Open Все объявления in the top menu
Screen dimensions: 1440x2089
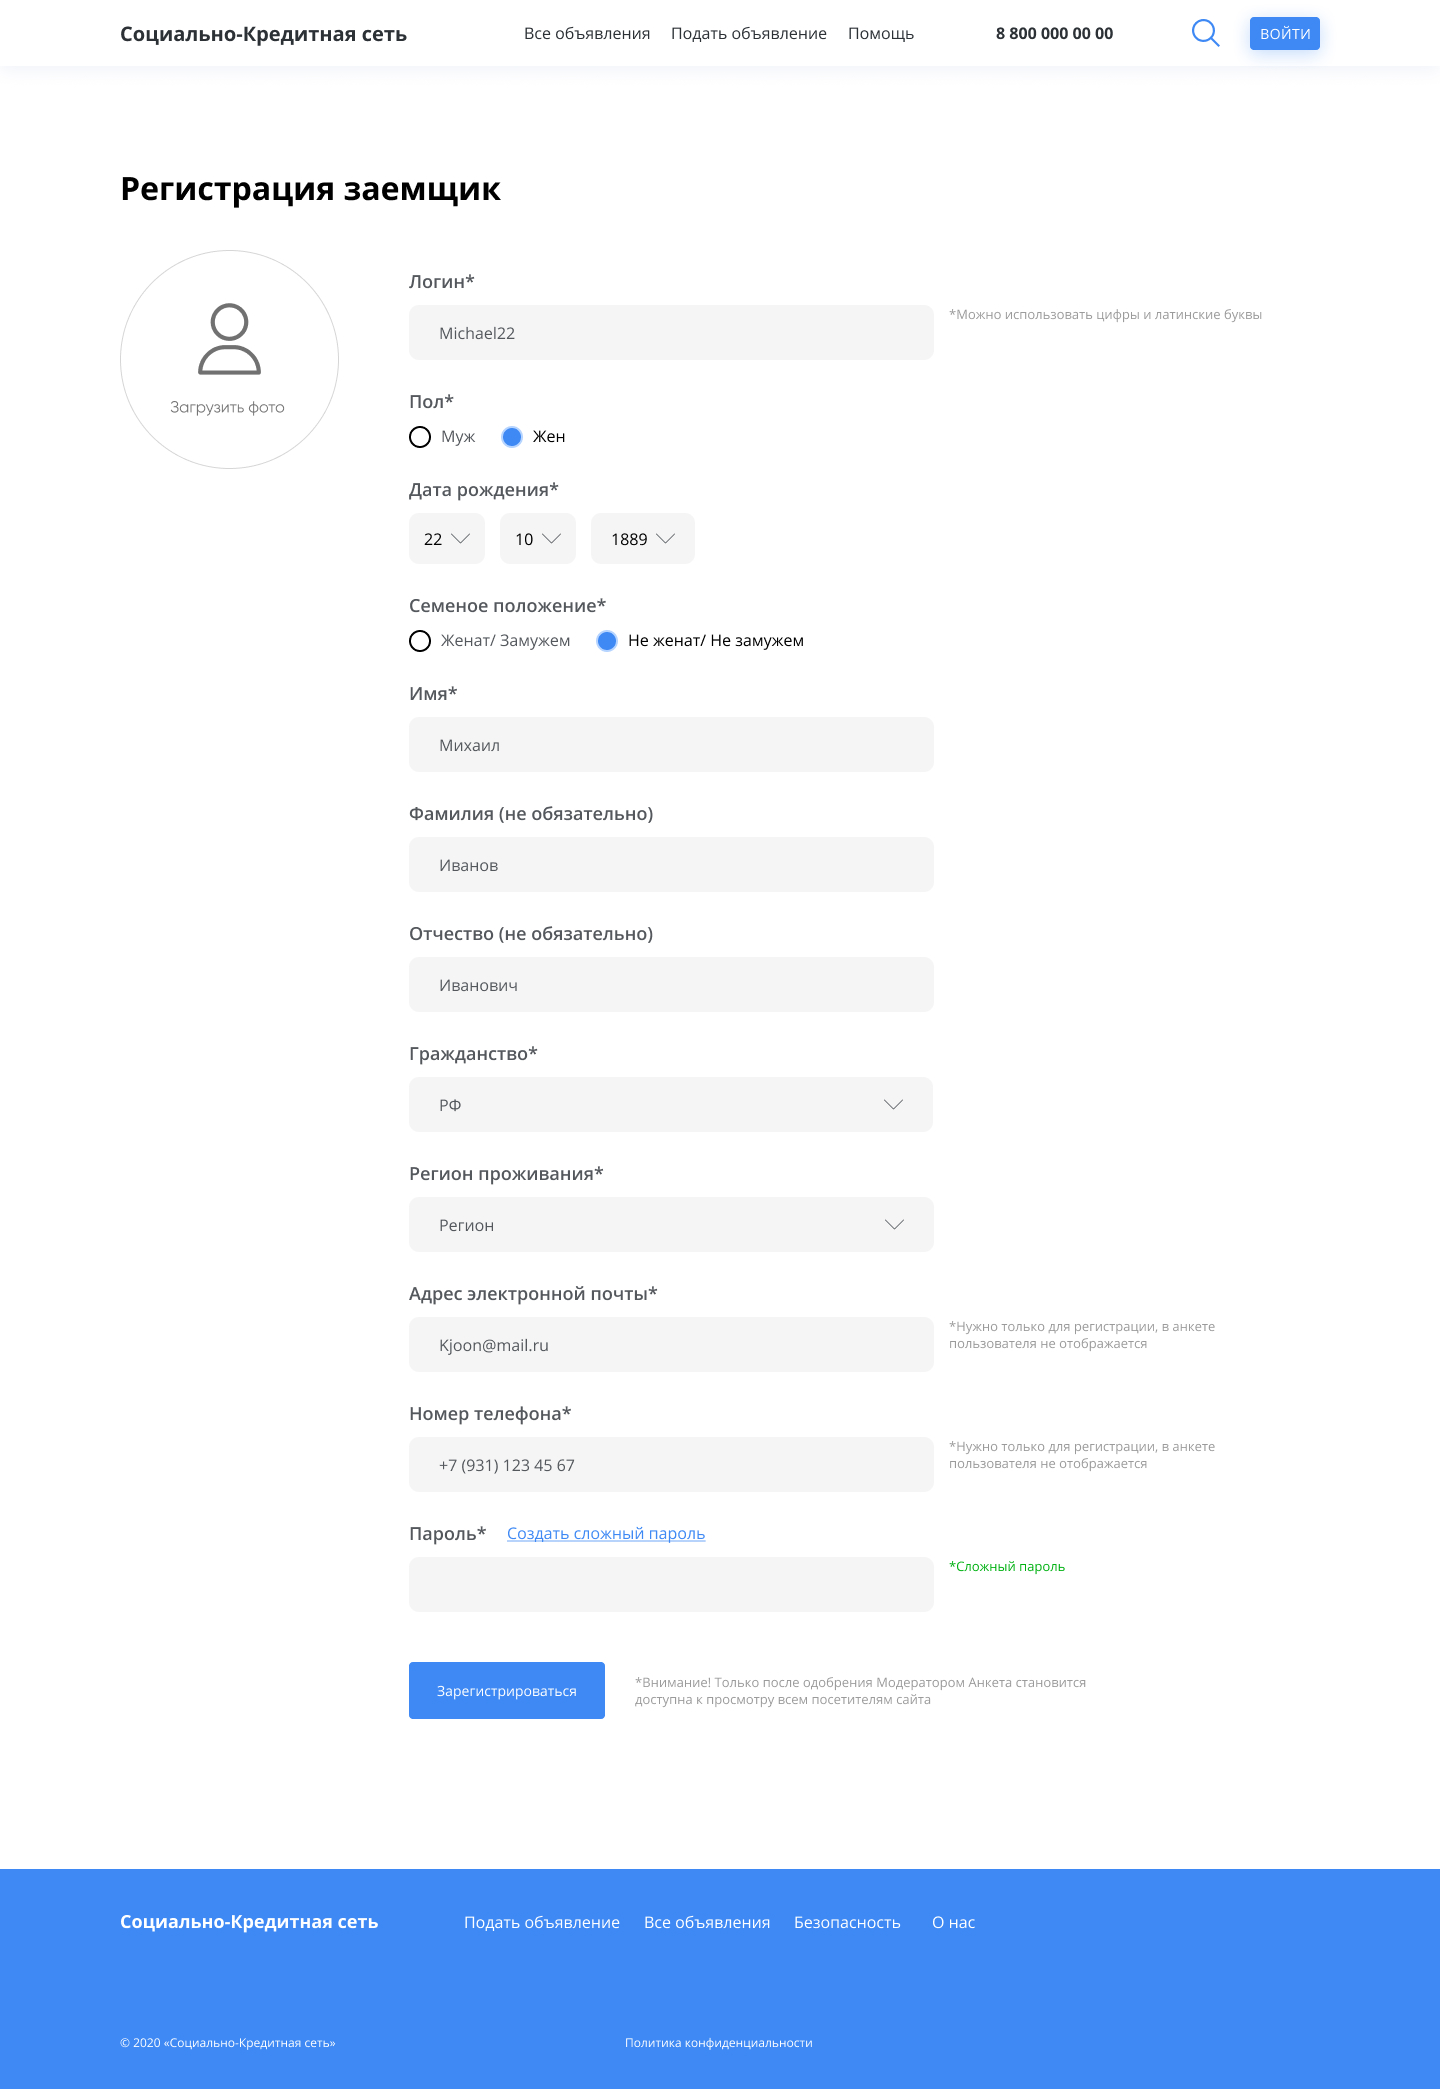point(587,34)
